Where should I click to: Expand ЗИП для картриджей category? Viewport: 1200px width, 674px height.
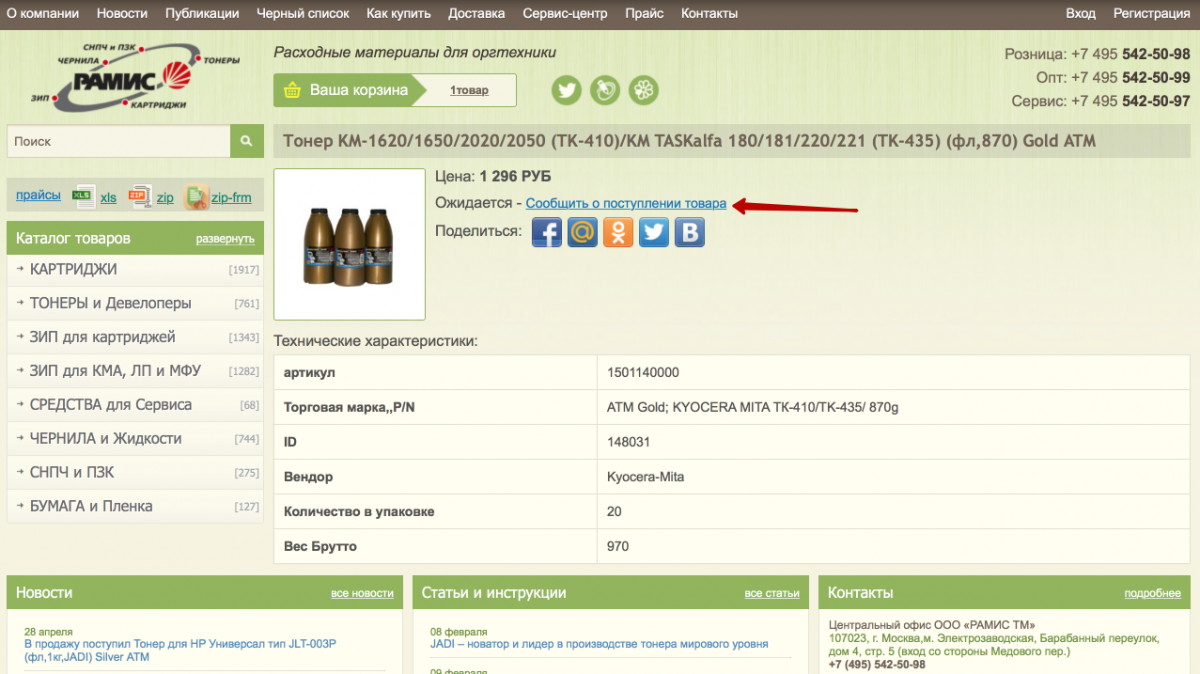click(135, 337)
